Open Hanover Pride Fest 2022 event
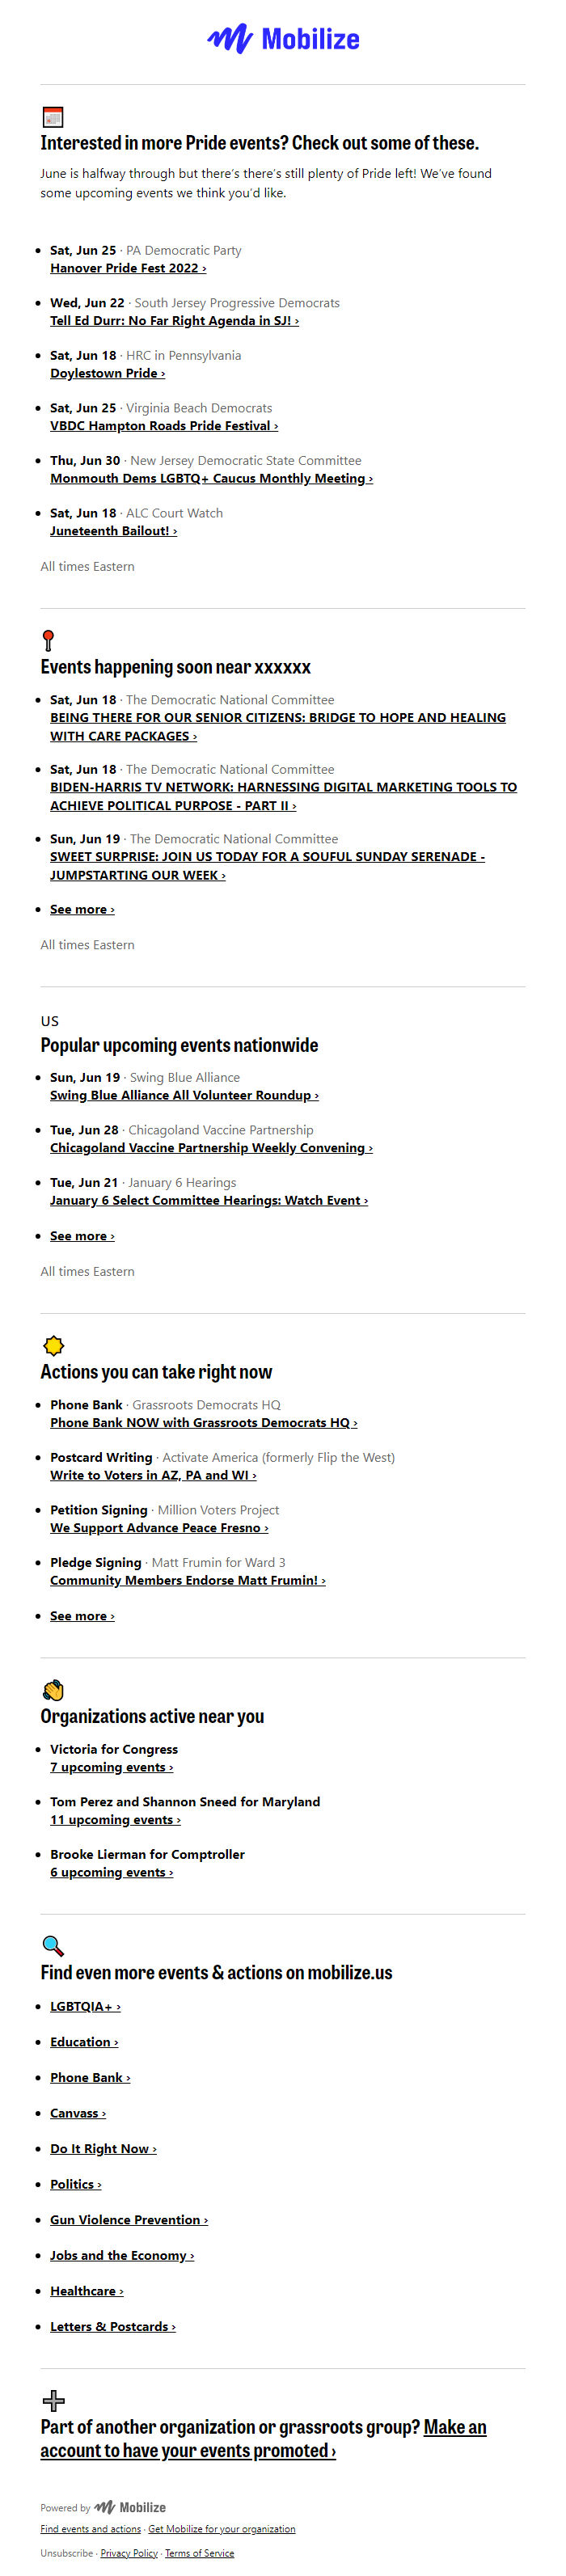 pyautogui.click(x=128, y=268)
